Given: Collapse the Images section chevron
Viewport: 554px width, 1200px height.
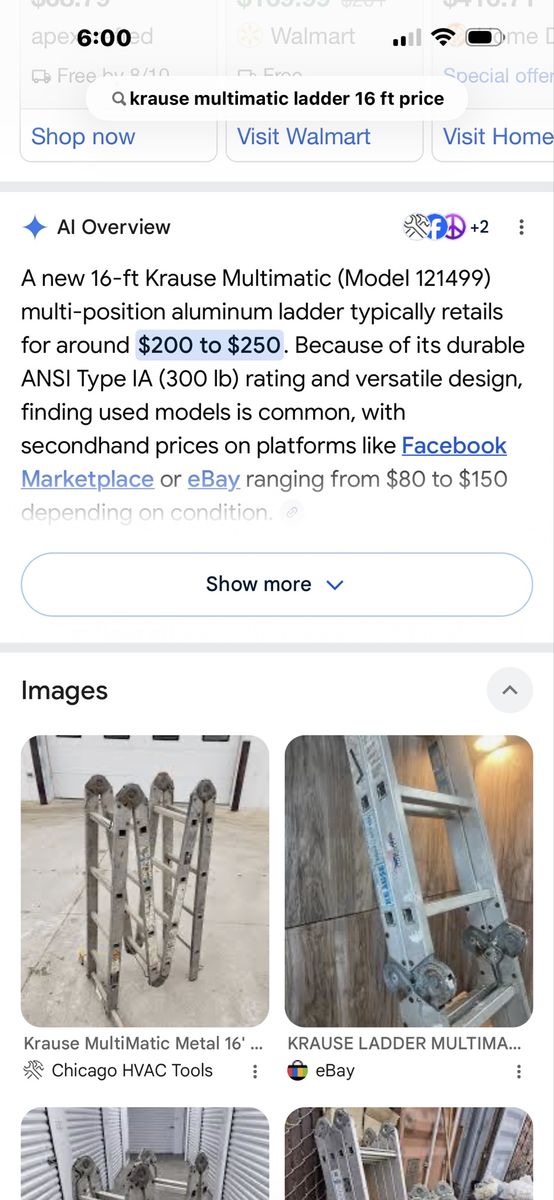Looking at the screenshot, I should pyautogui.click(x=510, y=690).
